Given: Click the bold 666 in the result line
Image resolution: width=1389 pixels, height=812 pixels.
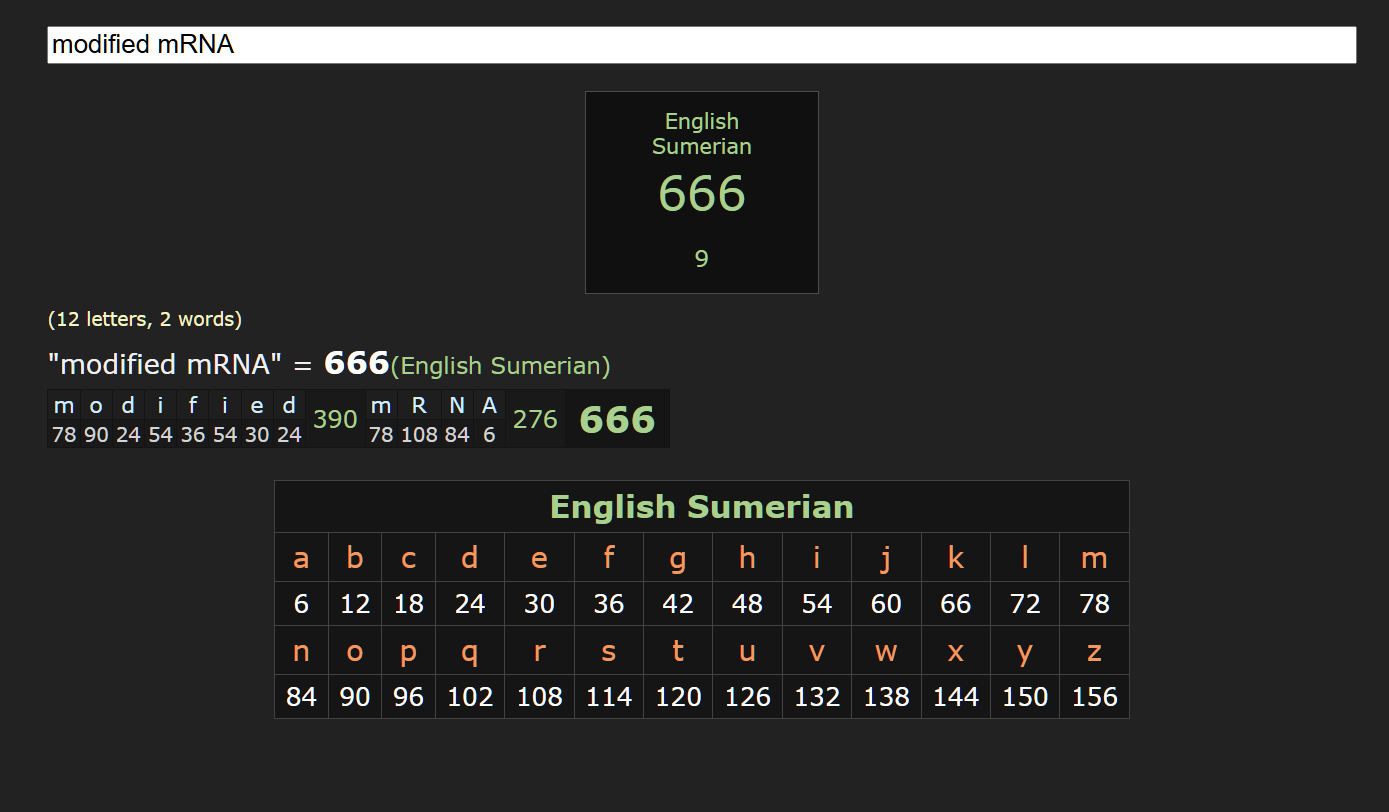Looking at the screenshot, I should click(356, 363).
